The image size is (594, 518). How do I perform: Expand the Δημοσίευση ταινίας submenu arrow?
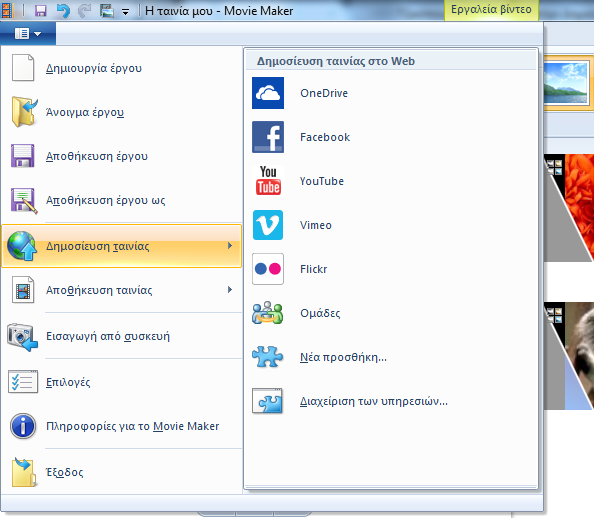230,246
